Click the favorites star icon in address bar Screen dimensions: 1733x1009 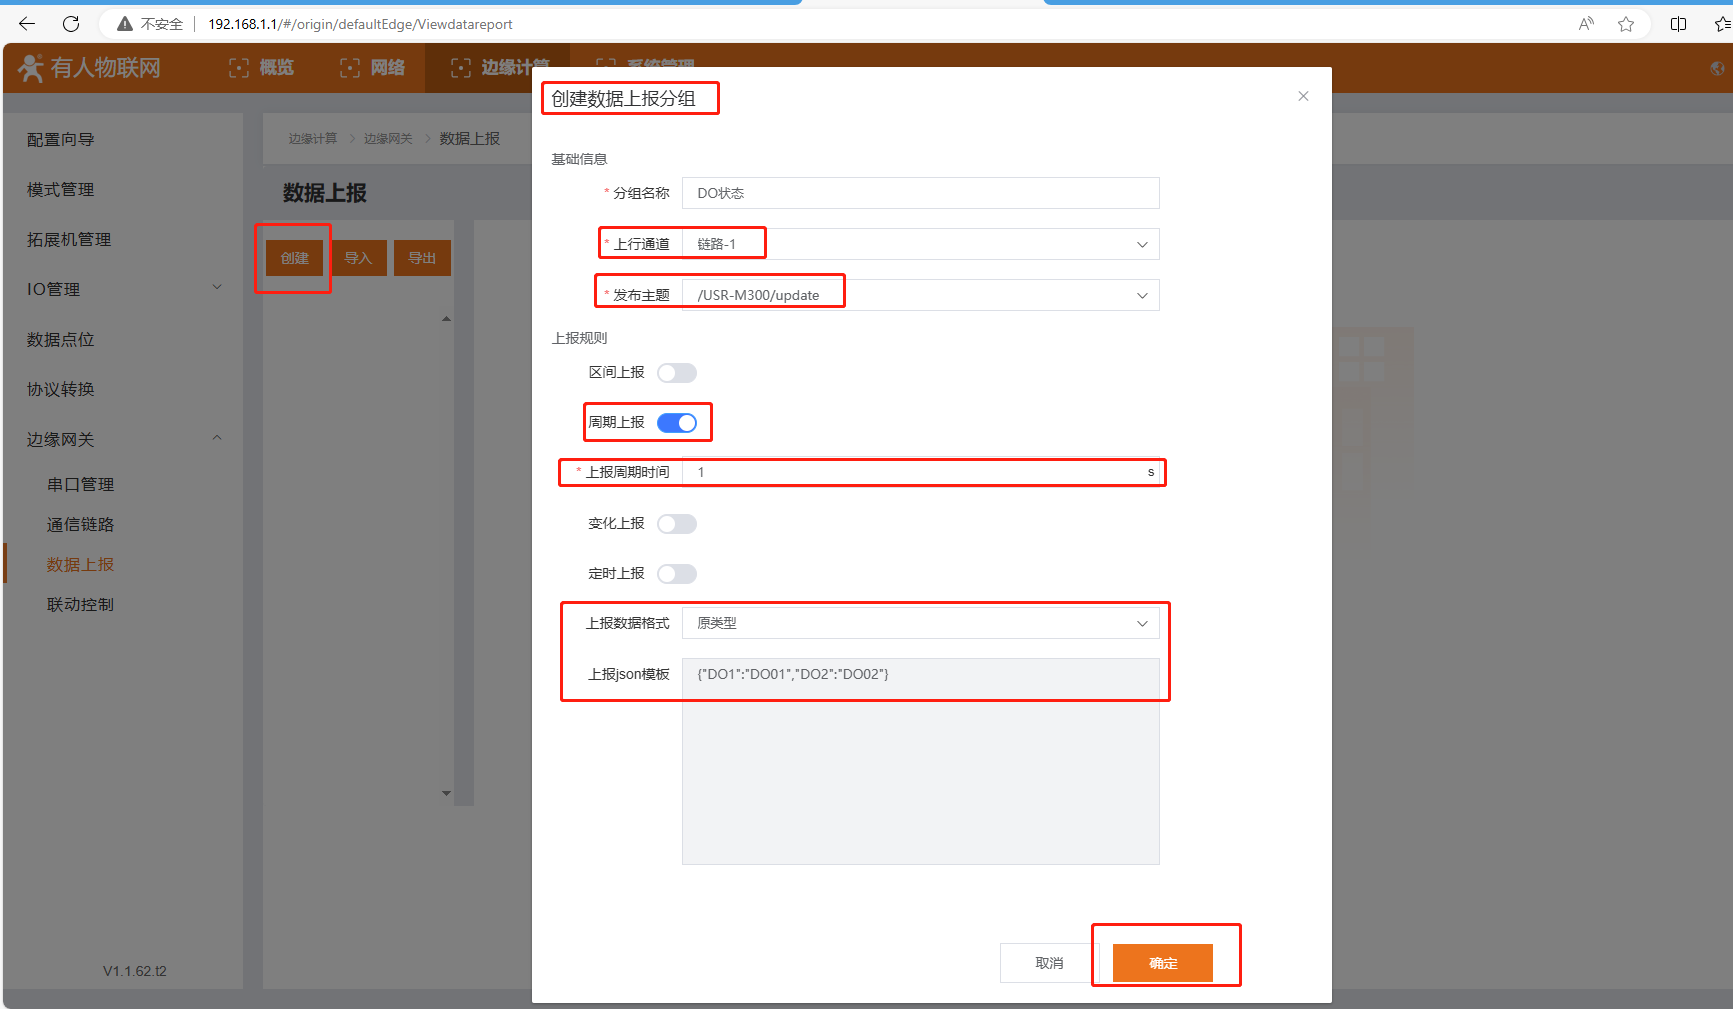1626,24
